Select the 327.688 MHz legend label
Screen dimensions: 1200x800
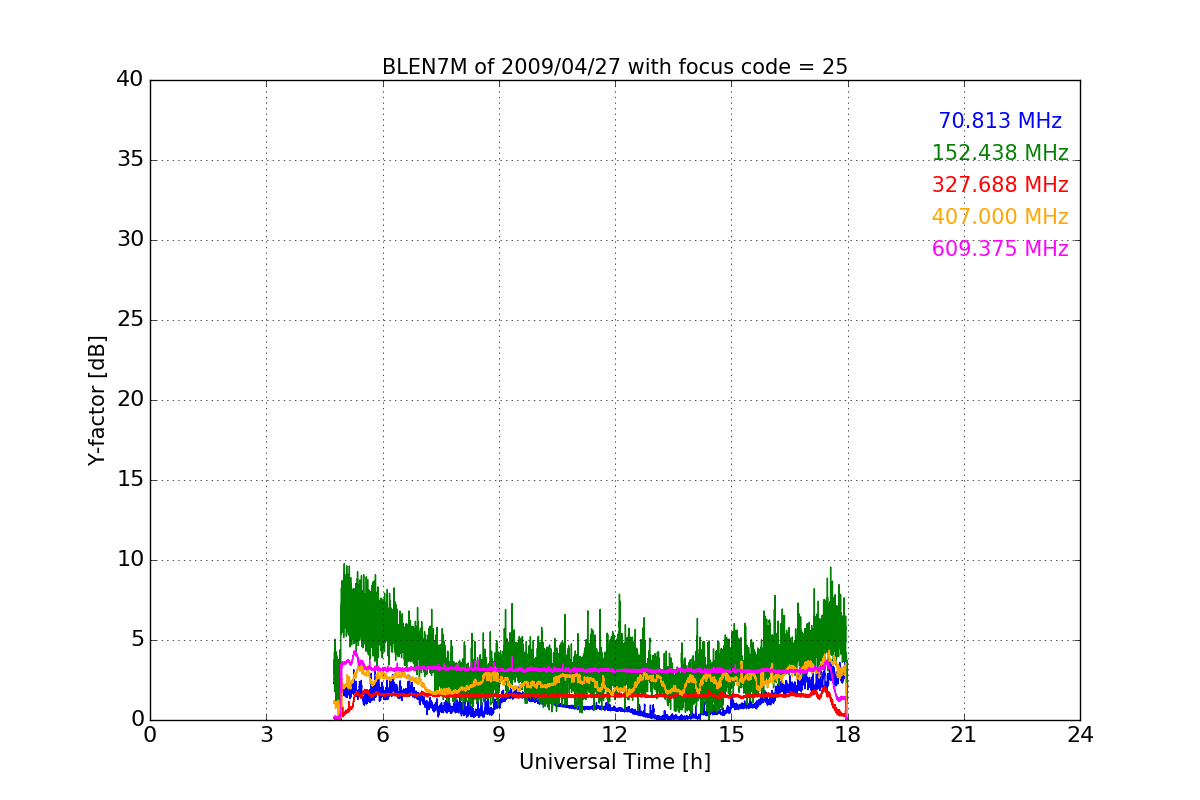1000,185
